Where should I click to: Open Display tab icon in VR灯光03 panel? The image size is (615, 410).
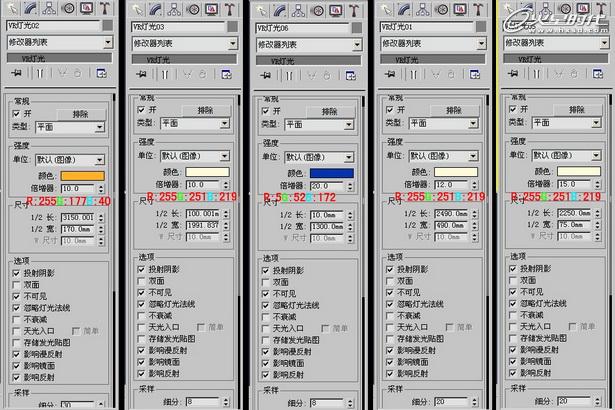pos(211,9)
